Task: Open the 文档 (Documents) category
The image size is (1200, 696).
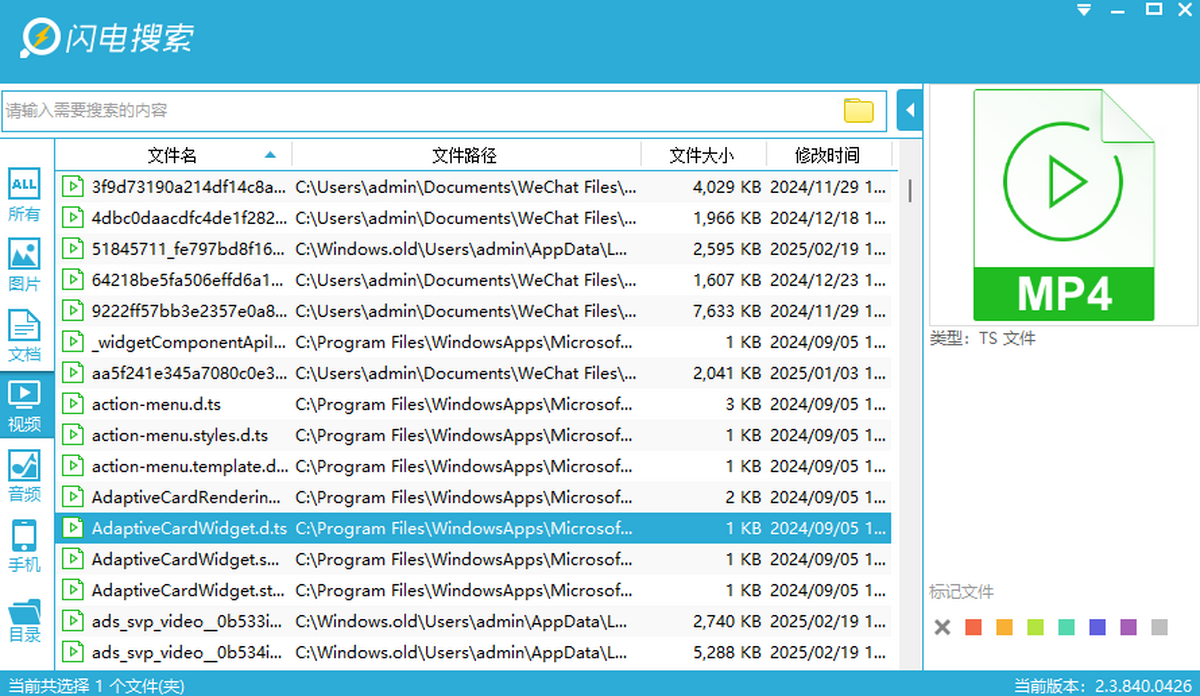Action: point(24,334)
